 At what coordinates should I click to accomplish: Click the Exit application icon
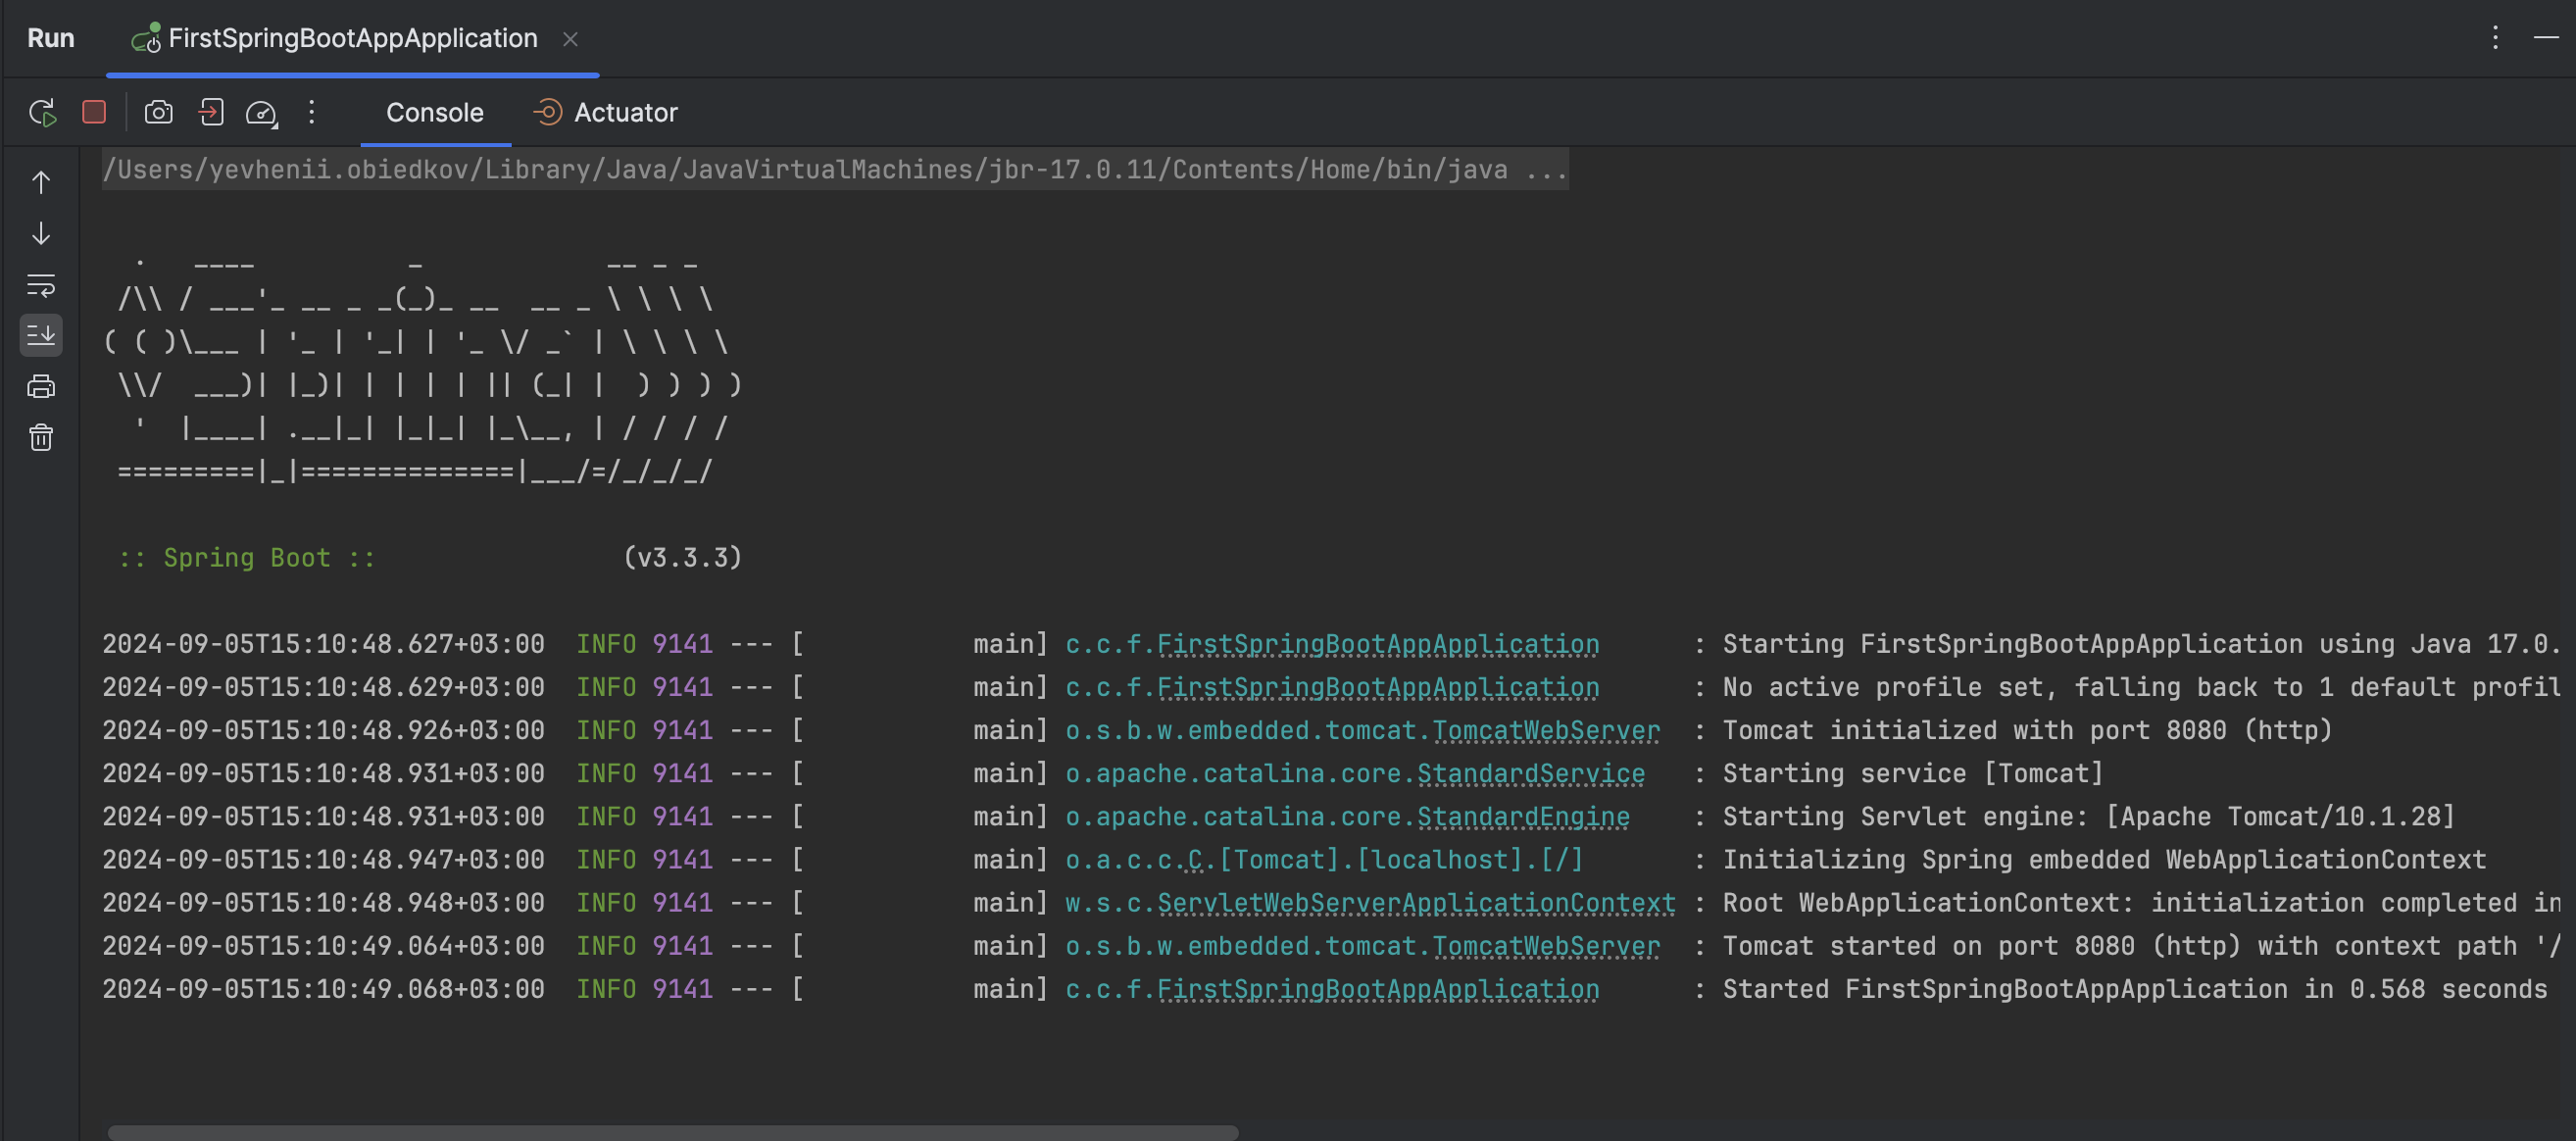pos(211,112)
